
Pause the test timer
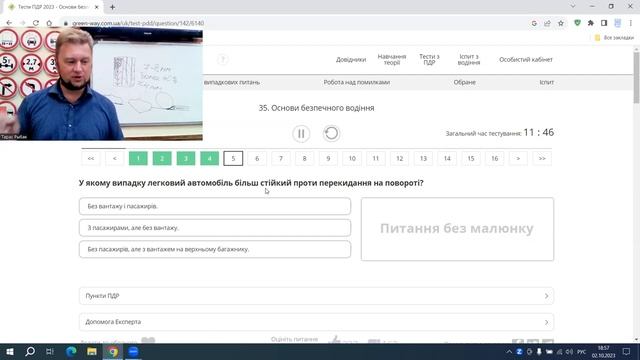pyautogui.click(x=301, y=133)
